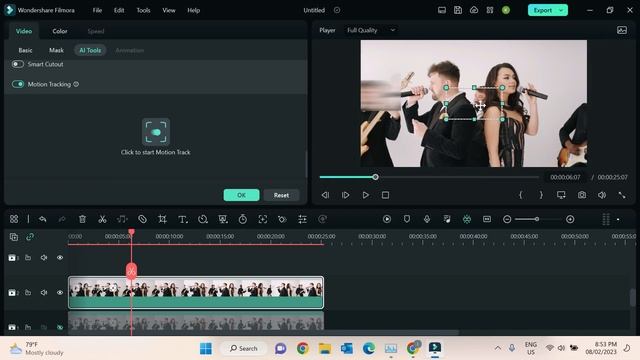This screenshot has height=360, width=640.
Task: Switch to the Mask sub-tab
Action: click(56, 50)
